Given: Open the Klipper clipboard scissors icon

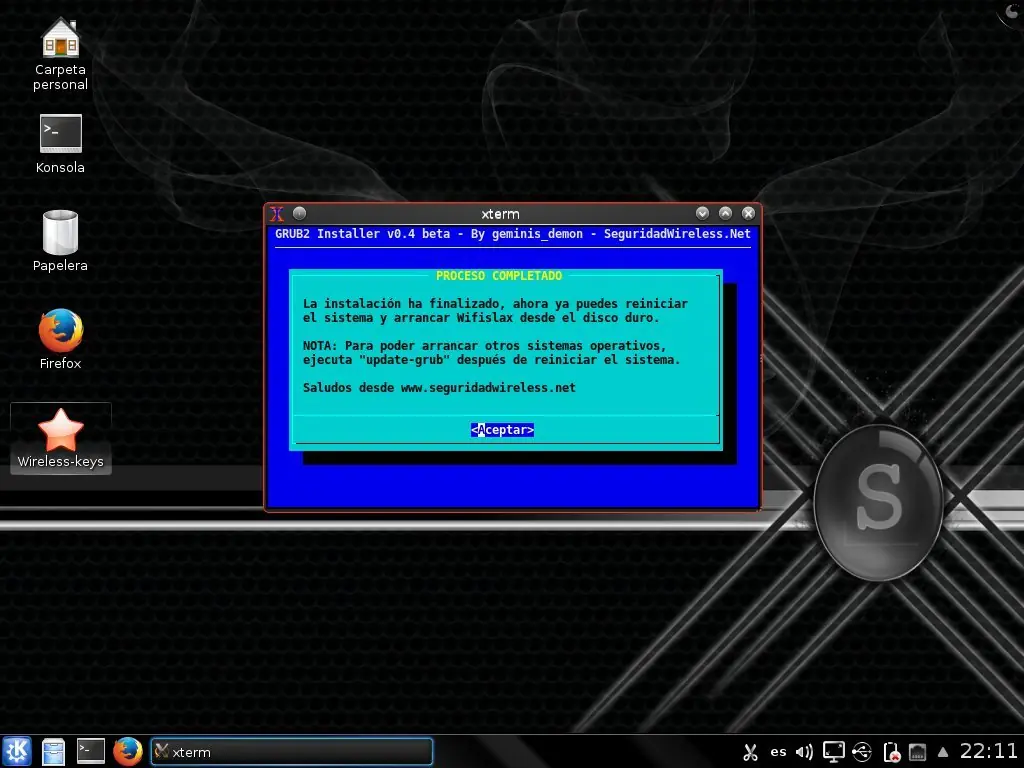Looking at the screenshot, I should tap(750, 752).
